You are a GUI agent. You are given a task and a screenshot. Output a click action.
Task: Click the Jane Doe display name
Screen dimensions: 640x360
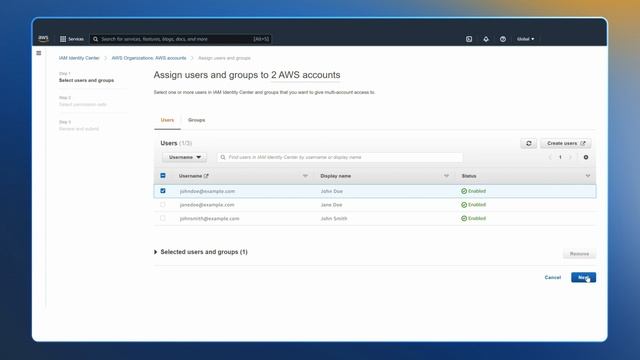pos(331,205)
